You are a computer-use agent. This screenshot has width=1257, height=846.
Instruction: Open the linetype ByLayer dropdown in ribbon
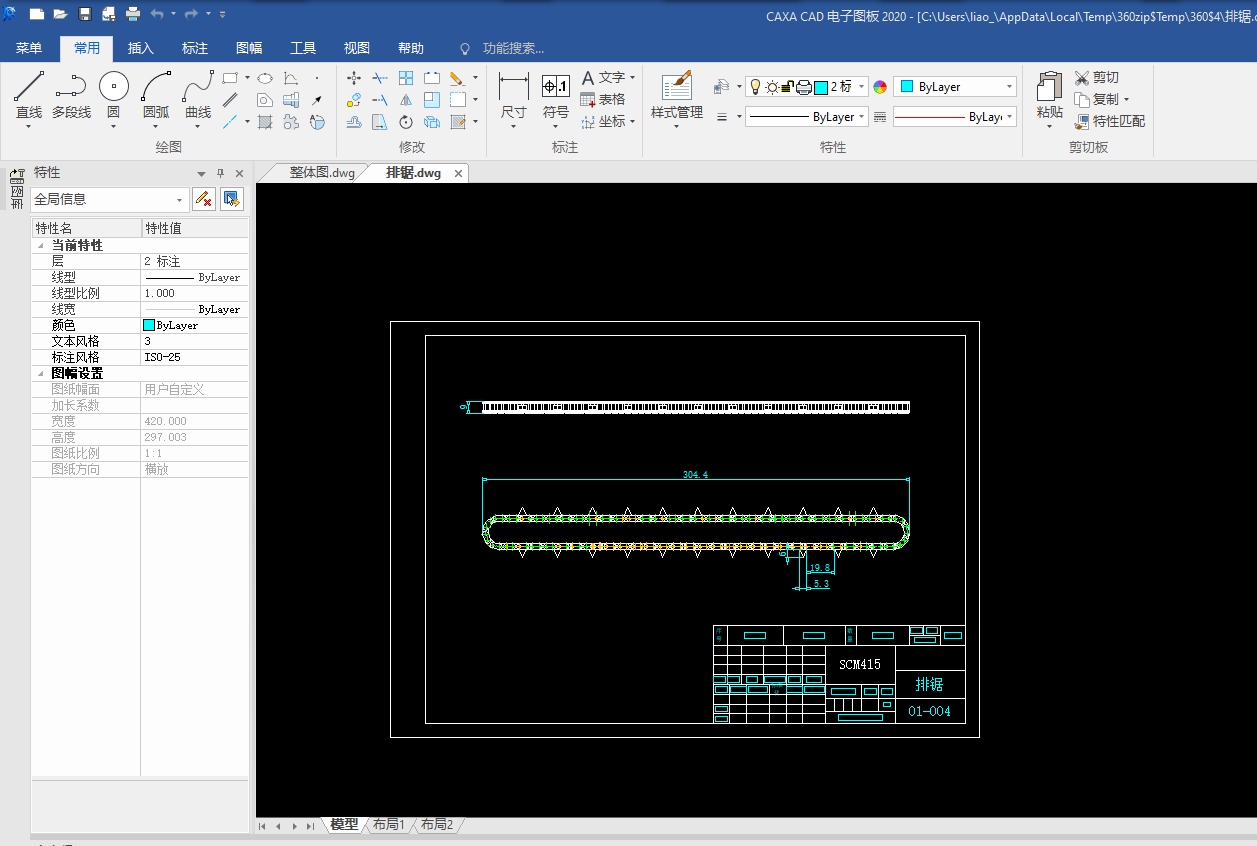click(x=806, y=117)
